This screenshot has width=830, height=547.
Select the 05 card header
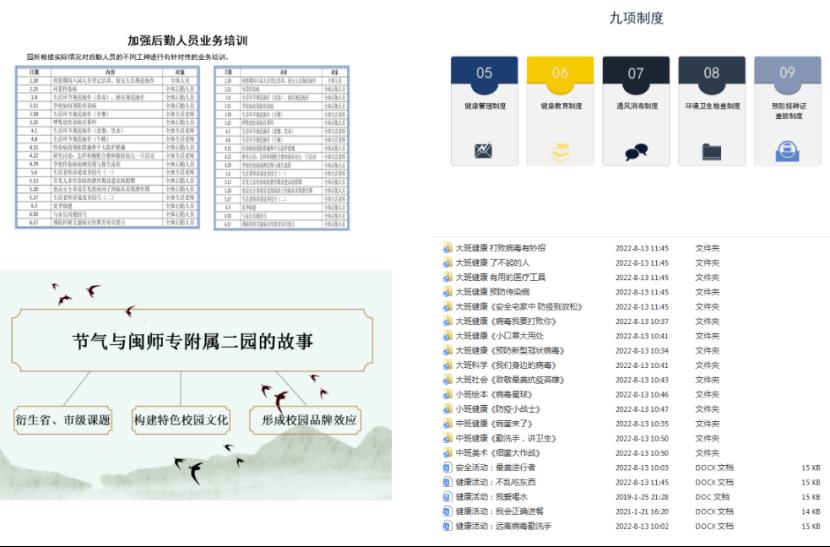[x=484, y=72]
